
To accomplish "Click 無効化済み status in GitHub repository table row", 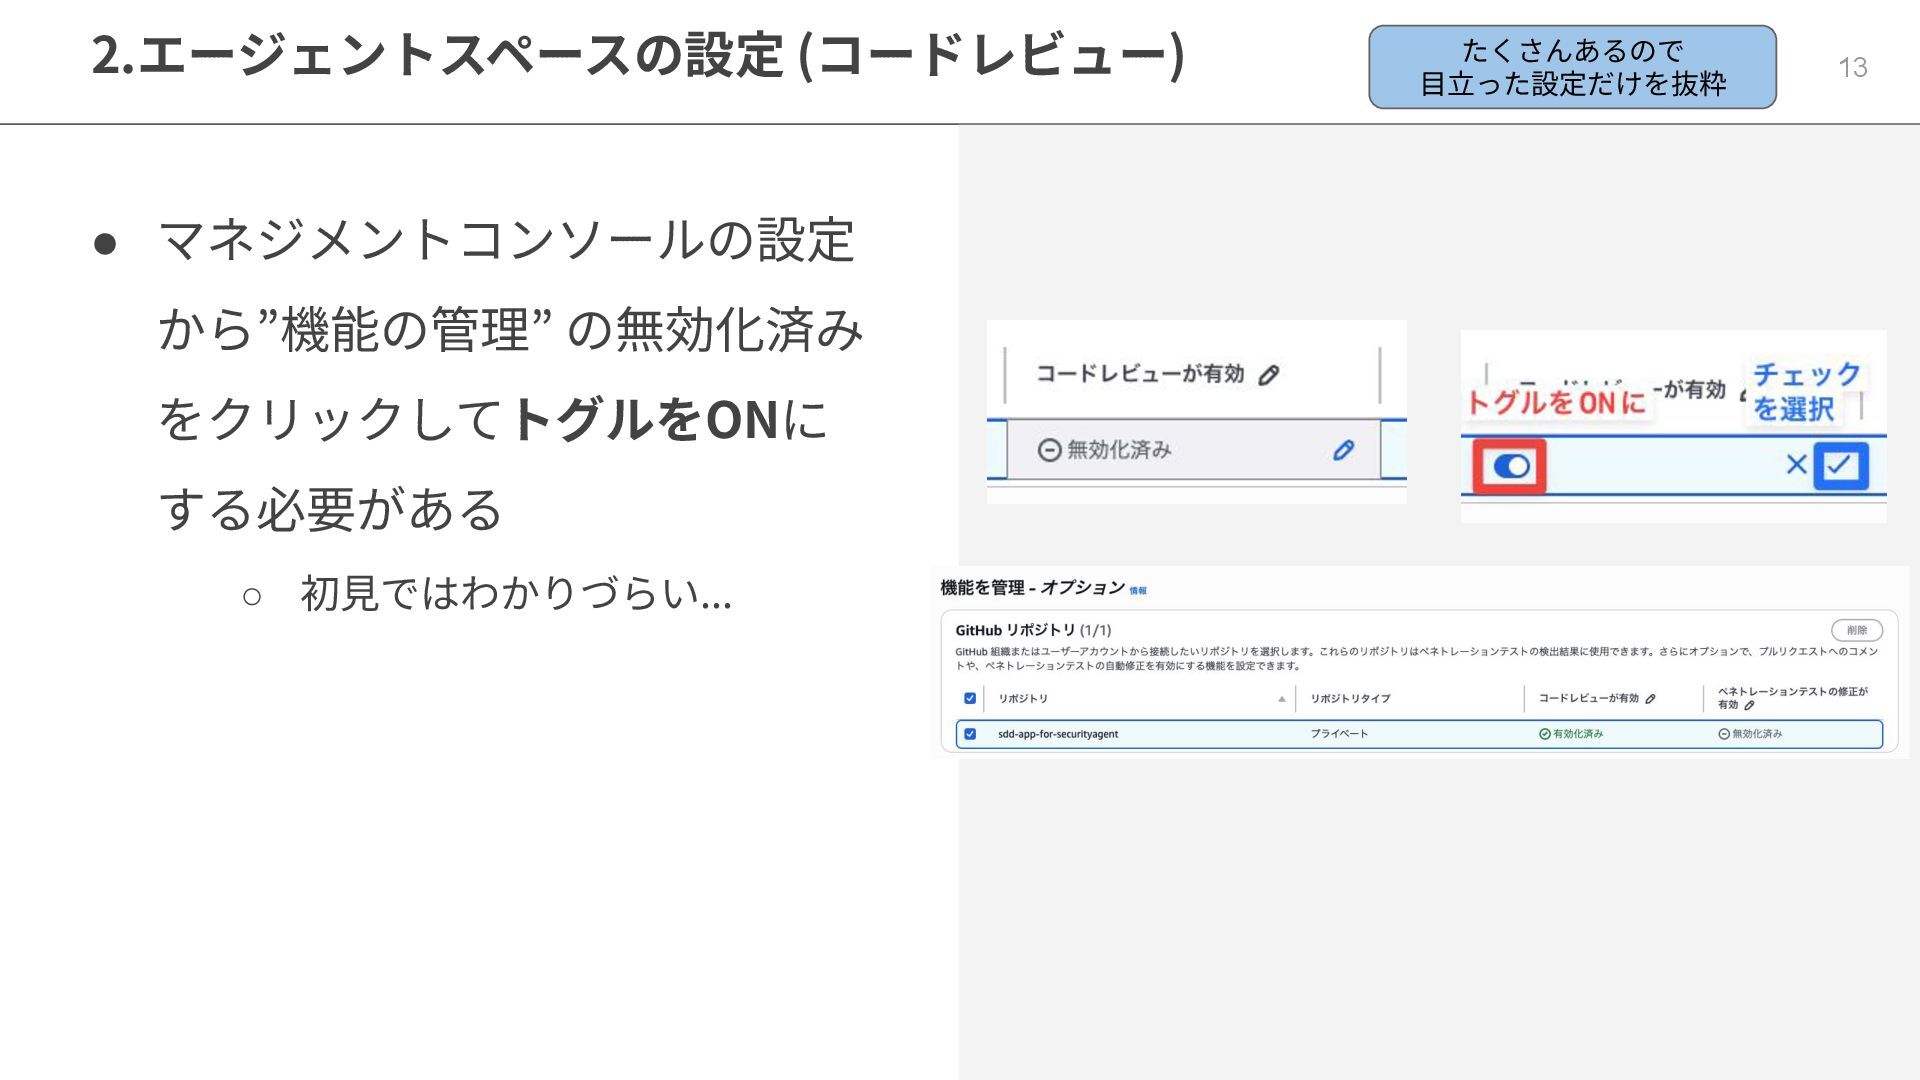I will click(x=1750, y=734).
